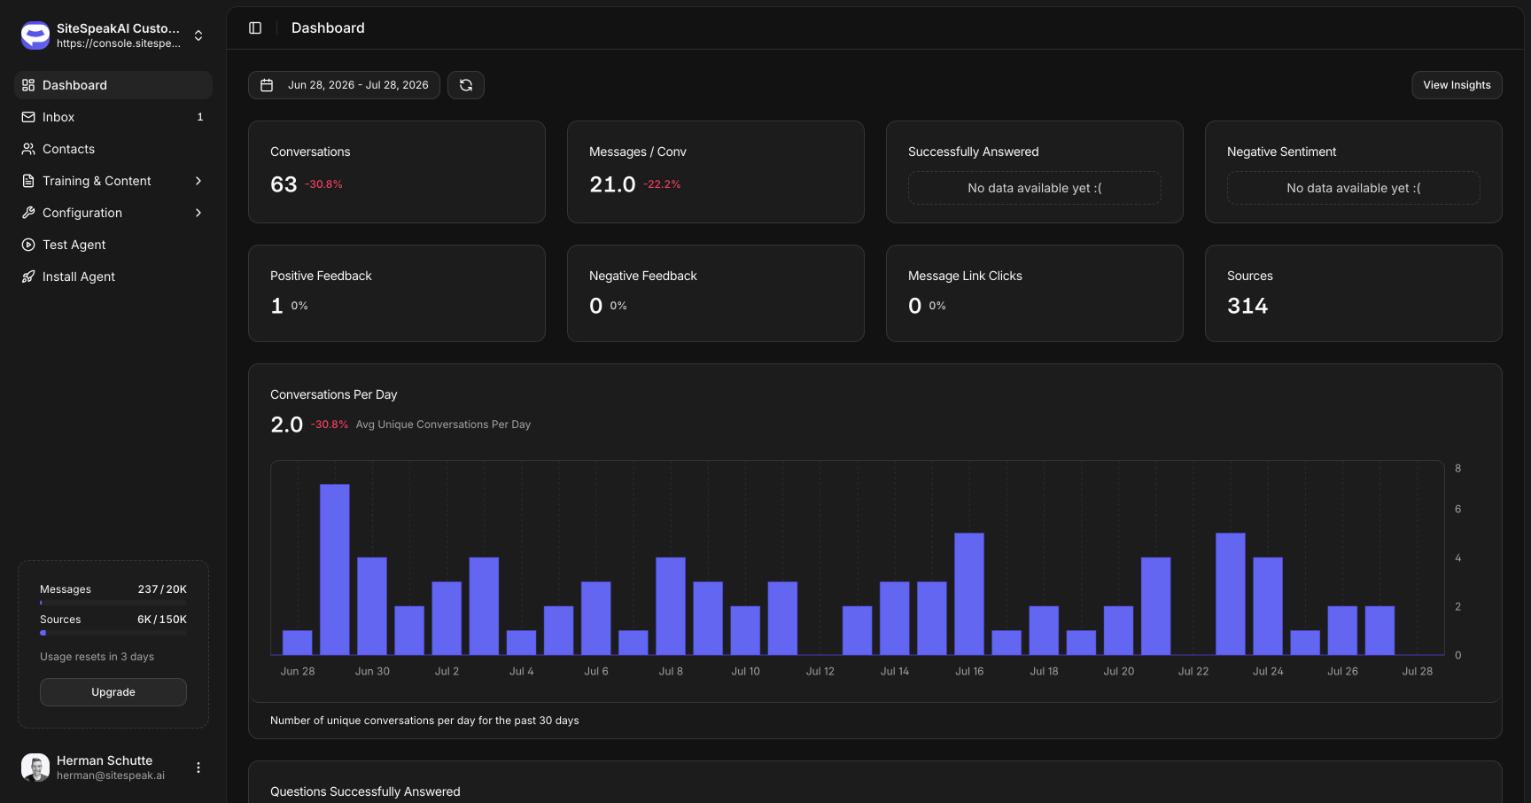Open the Jun 28 - Jul 28 date range picker
This screenshot has height=803, width=1531.
[x=344, y=85]
